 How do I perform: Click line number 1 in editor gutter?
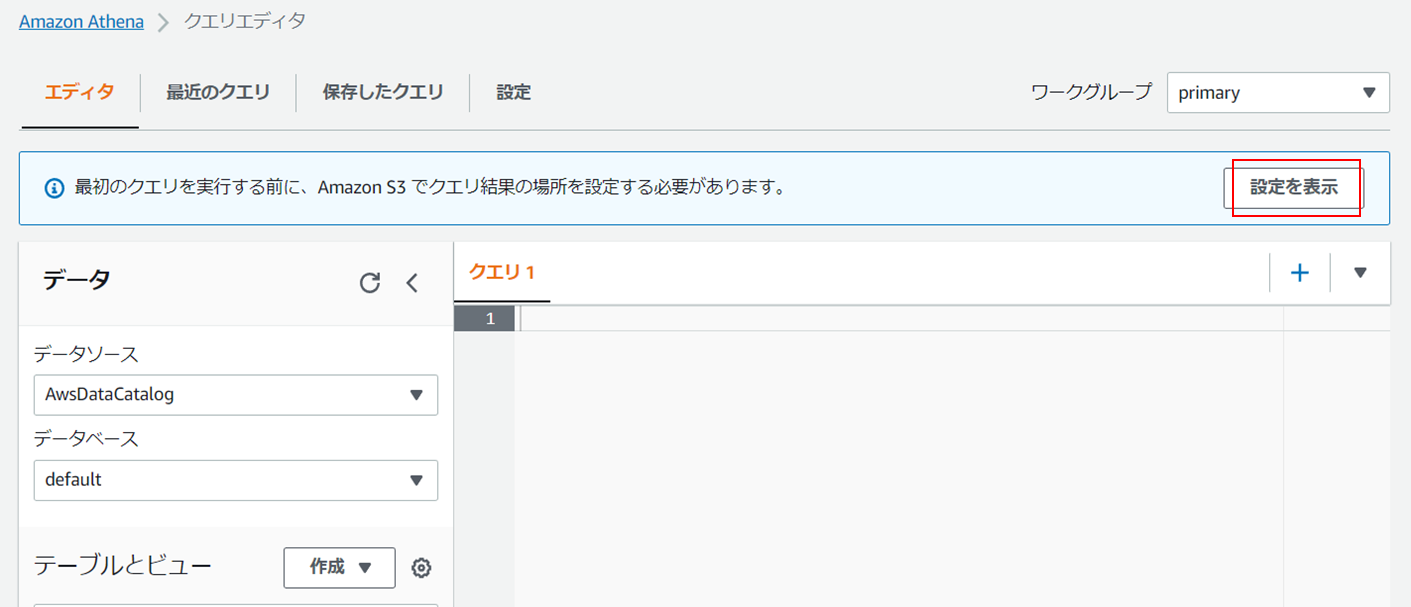[x=490, y=319]
